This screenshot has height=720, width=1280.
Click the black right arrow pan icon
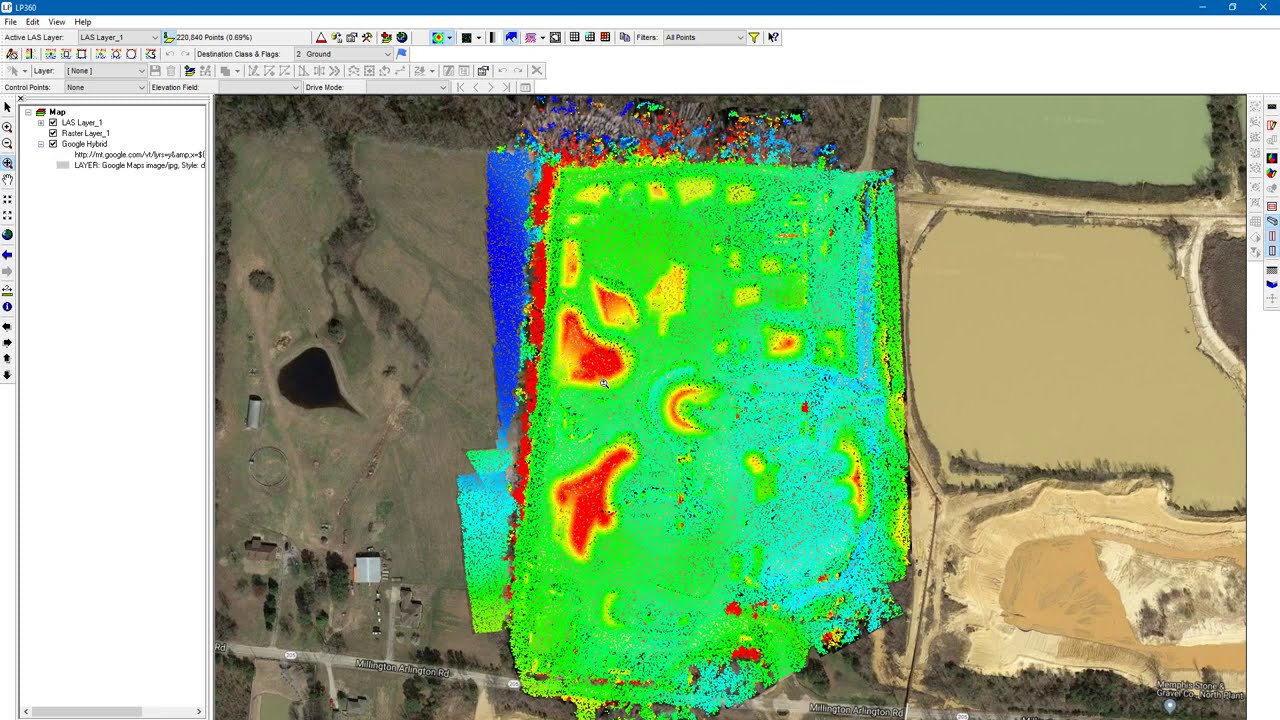tap(7, 343)
